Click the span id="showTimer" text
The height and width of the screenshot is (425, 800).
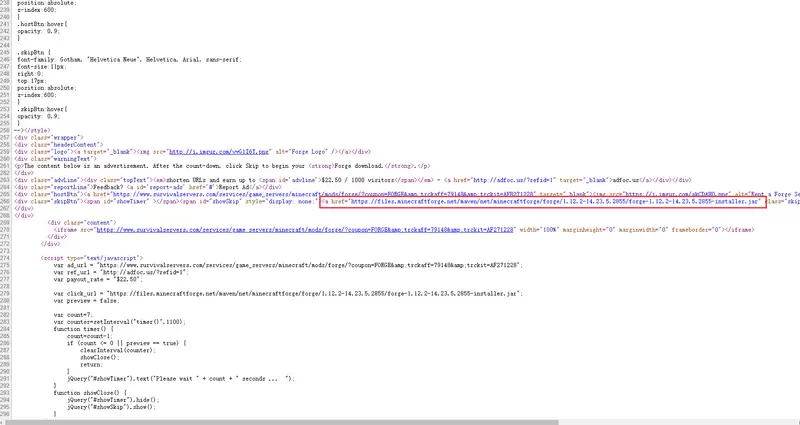coord(120,202)
